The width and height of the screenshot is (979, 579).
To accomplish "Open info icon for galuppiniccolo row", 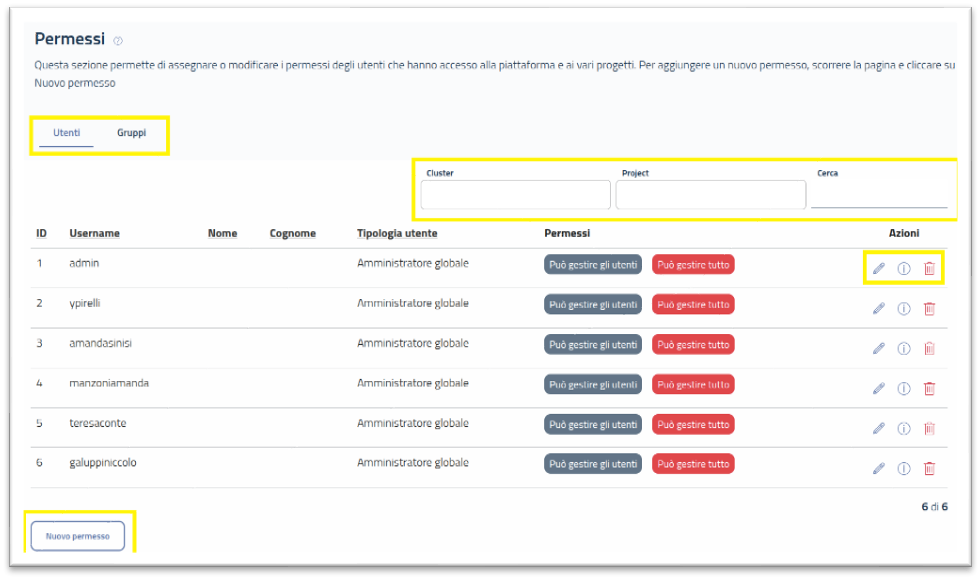I will tap(904, 468).
